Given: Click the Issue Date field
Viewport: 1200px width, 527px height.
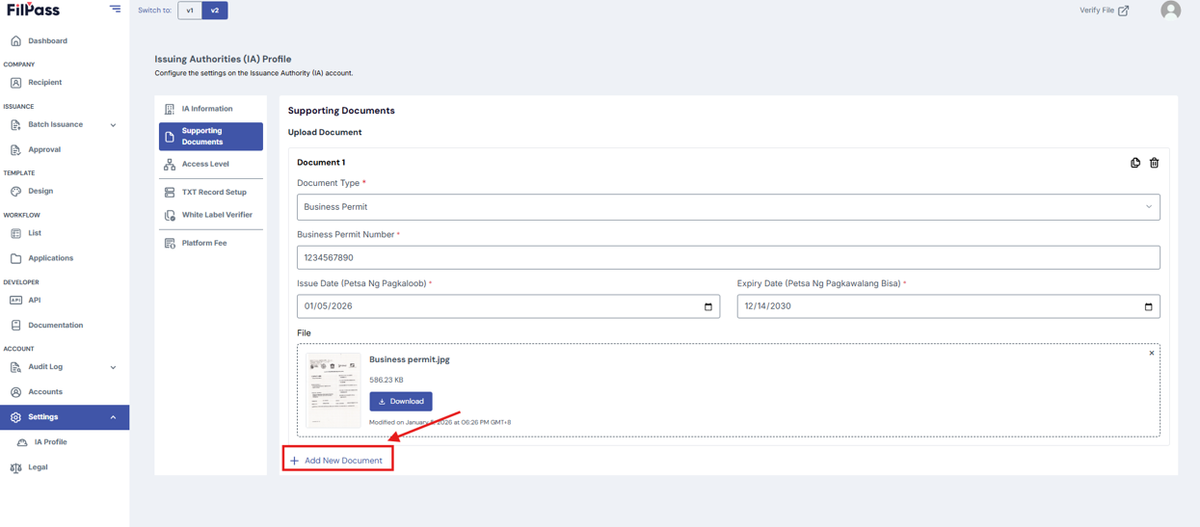Looking at the screenshot, I should (x=508, y=306).
